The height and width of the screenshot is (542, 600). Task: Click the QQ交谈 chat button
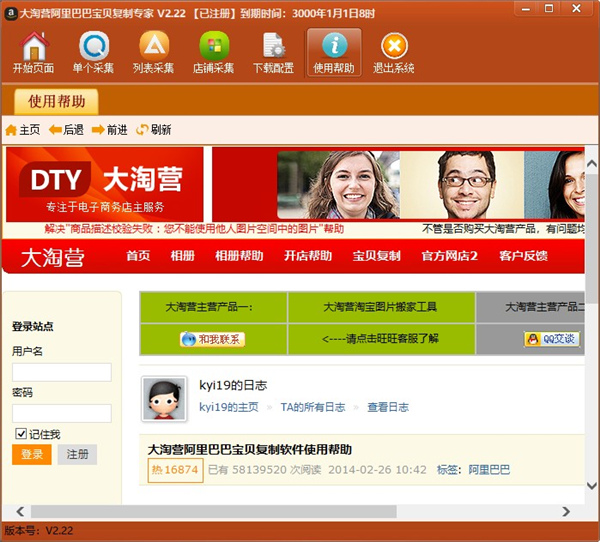pos(552,339)
